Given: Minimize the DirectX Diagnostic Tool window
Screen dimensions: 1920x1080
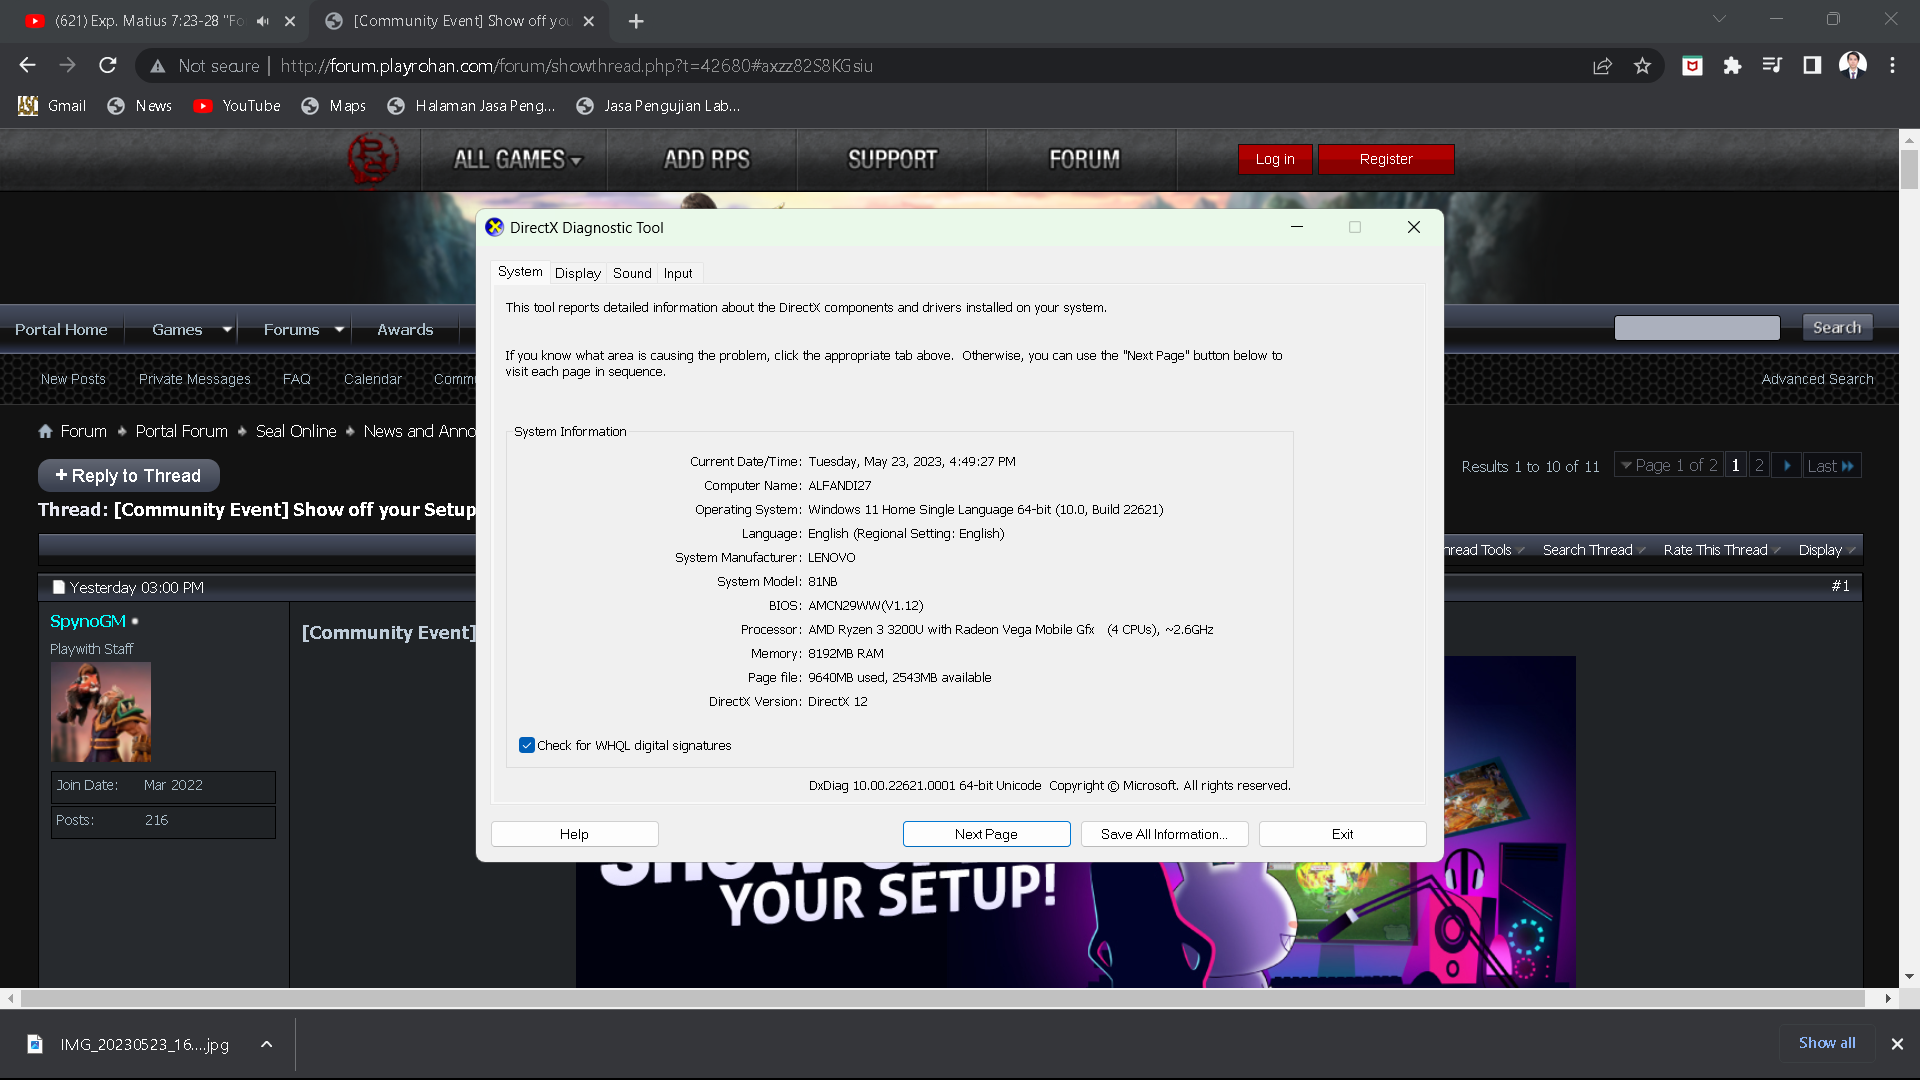Looking at the screenshot, I should pos(1297,227).
